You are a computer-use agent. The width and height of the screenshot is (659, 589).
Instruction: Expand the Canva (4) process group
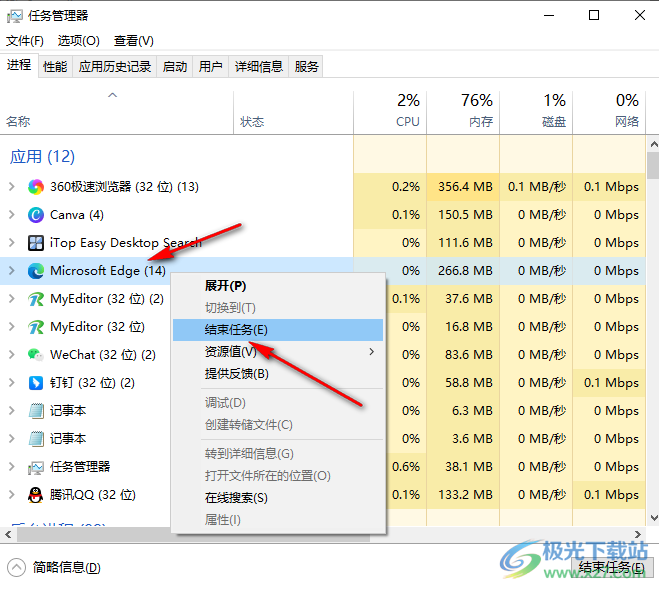tap(12, 215)
